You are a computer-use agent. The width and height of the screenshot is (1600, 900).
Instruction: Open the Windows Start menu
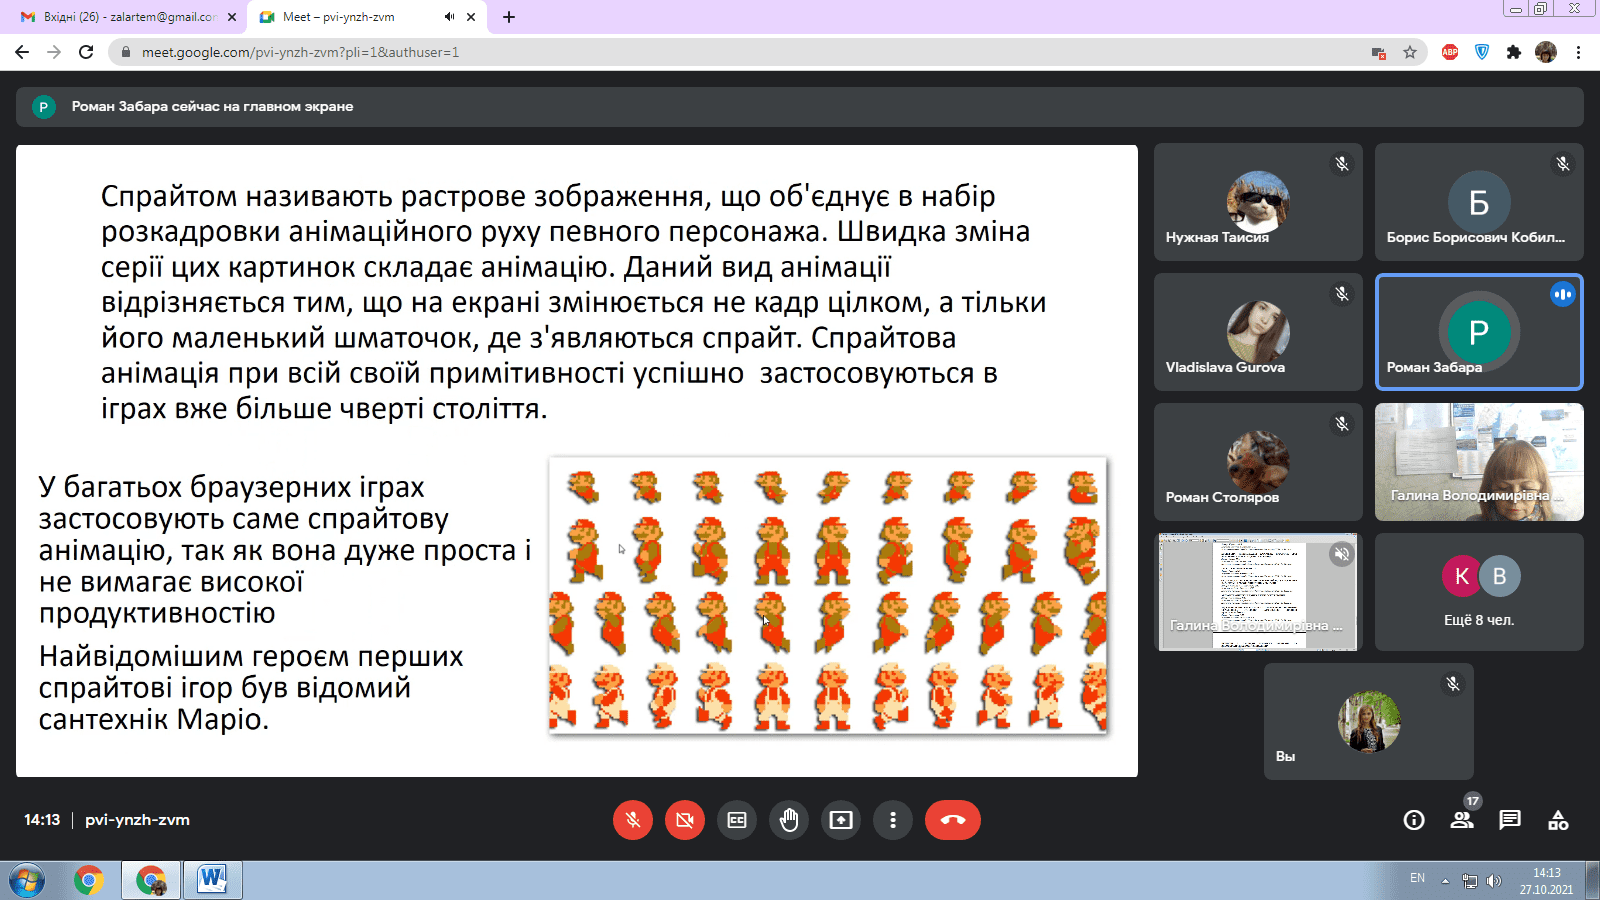[x=27, y=881]
